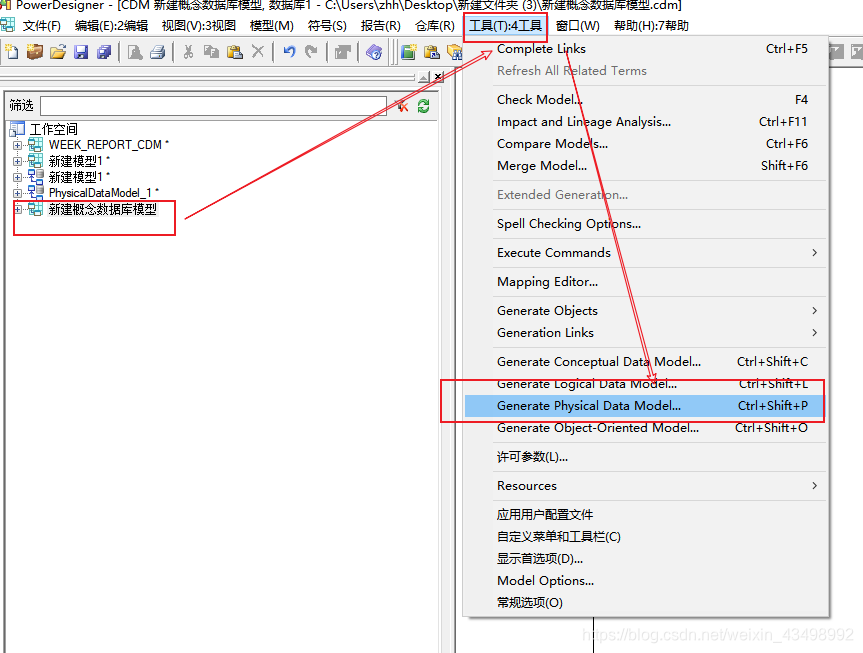Expand the PhysicalDataModel_1 node
This screenshot has width=863, height=653.
pyautogui.click(x=17, y=193)
